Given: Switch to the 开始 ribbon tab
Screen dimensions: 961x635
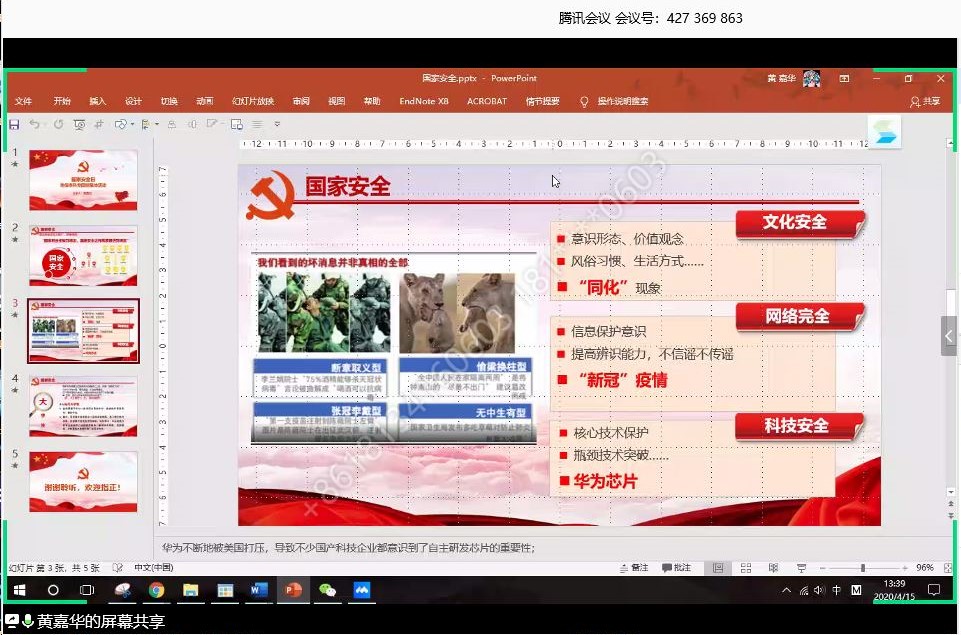Looking at the screenshot, I should pyautogui.click(x=62, y=101).
